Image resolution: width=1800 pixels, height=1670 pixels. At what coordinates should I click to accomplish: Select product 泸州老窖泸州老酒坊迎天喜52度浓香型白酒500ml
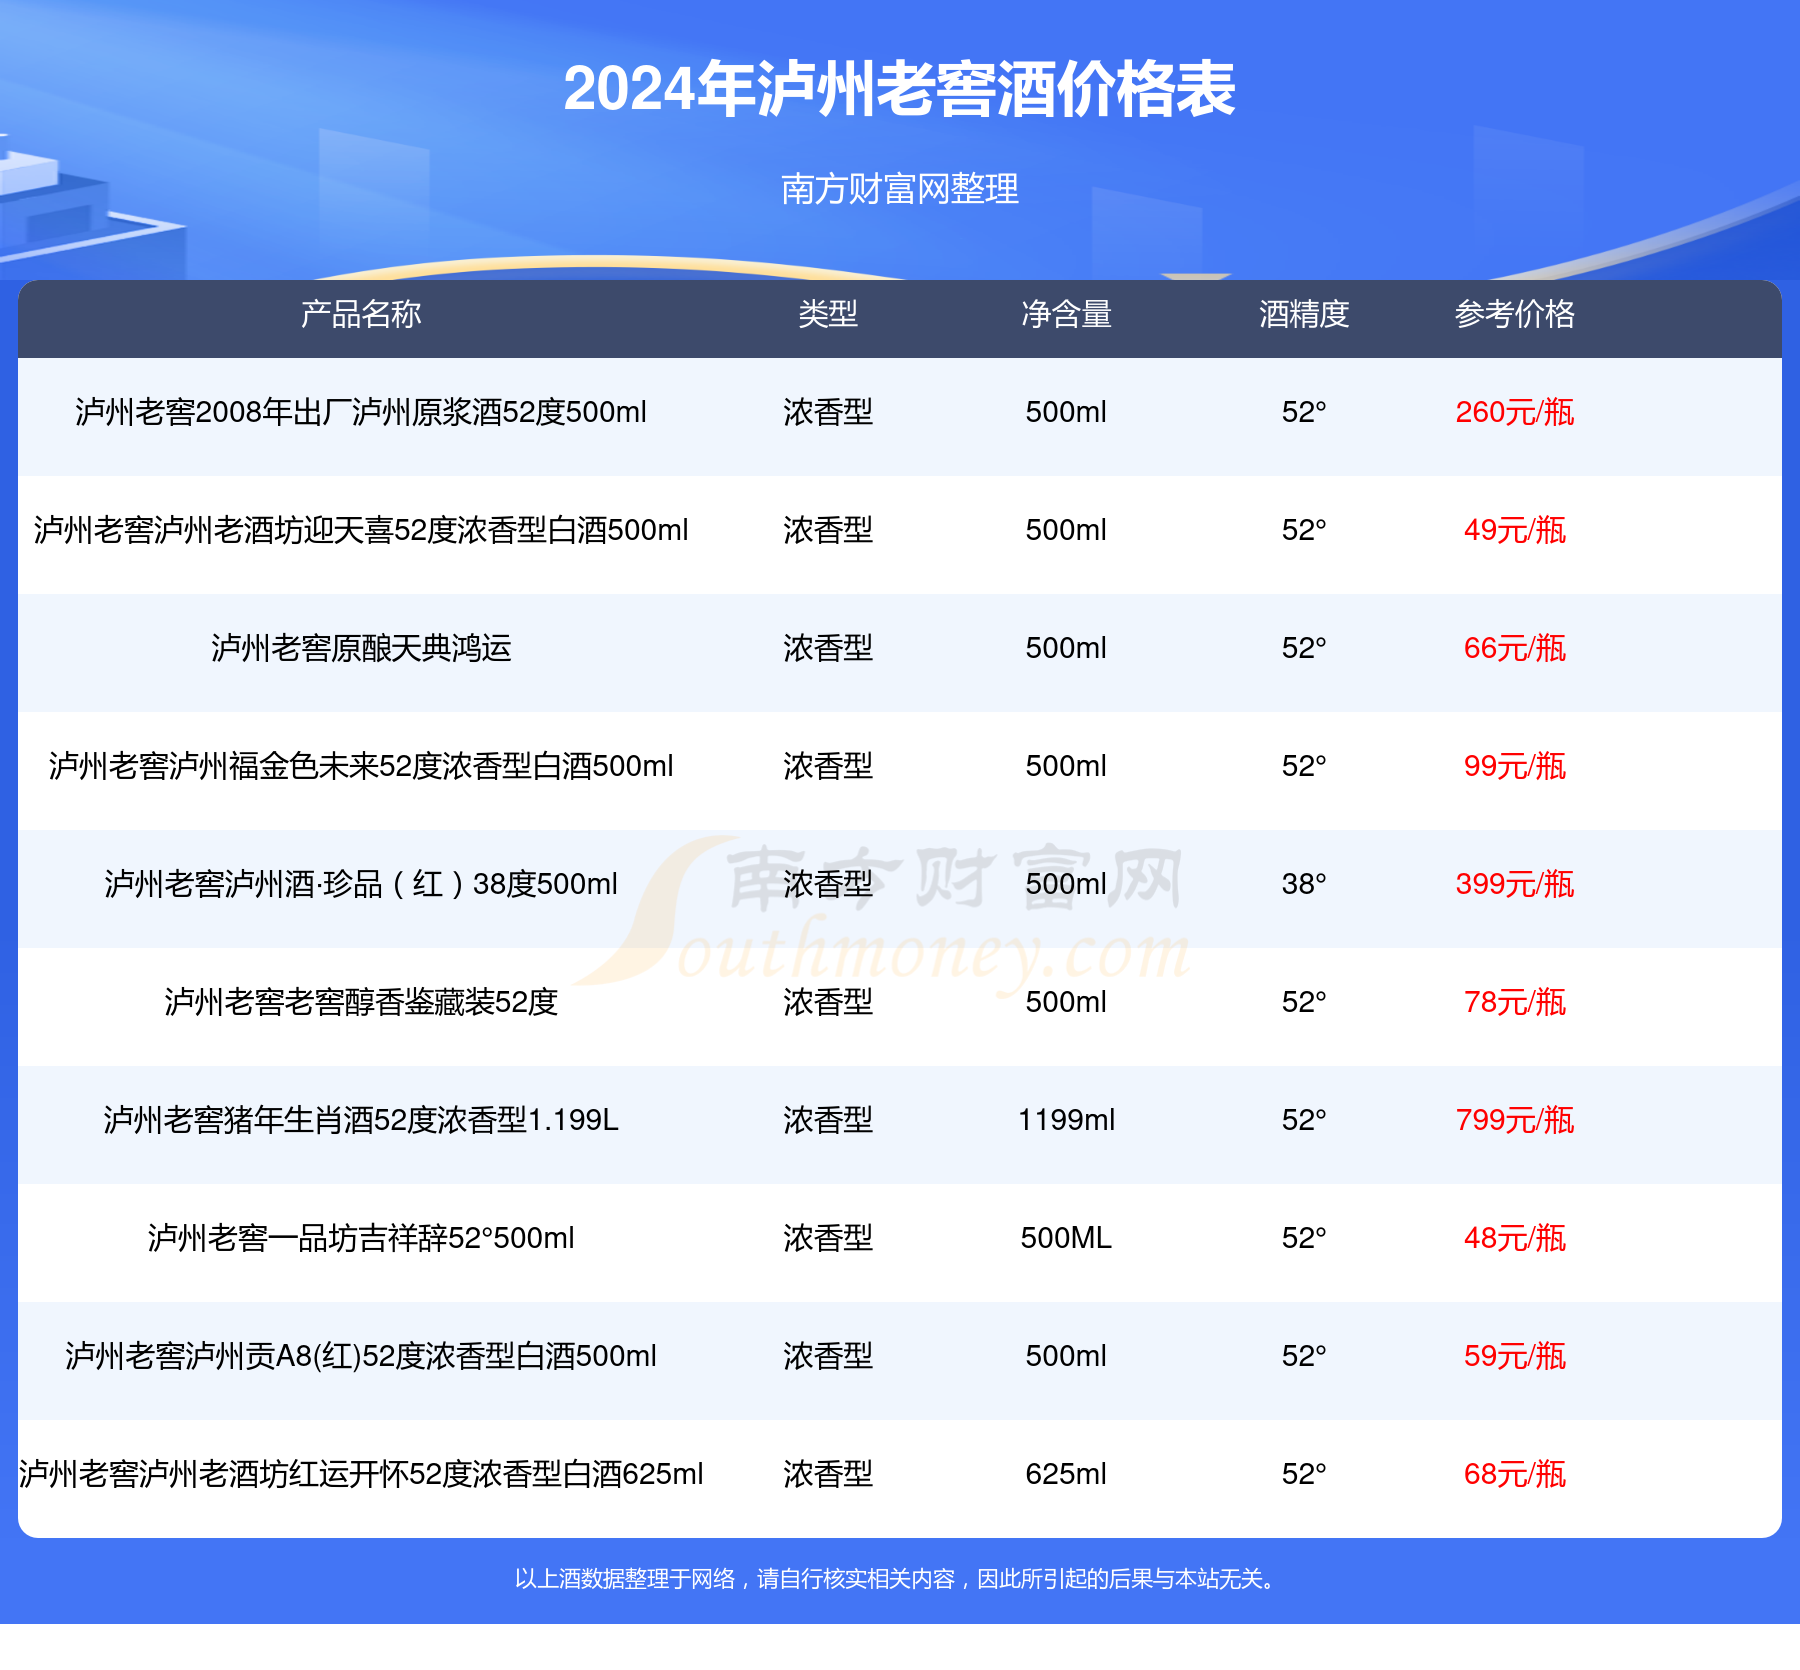pyautogui.click(x=361, y=530)
